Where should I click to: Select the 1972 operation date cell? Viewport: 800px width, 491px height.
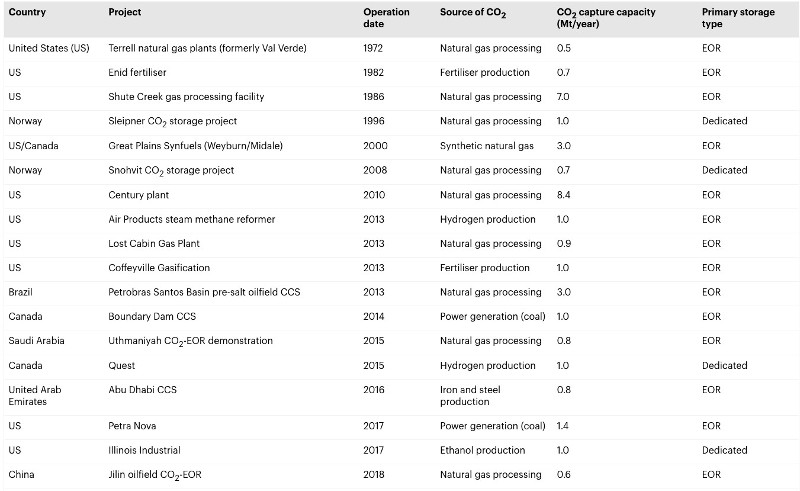click(x=373, y=48)
